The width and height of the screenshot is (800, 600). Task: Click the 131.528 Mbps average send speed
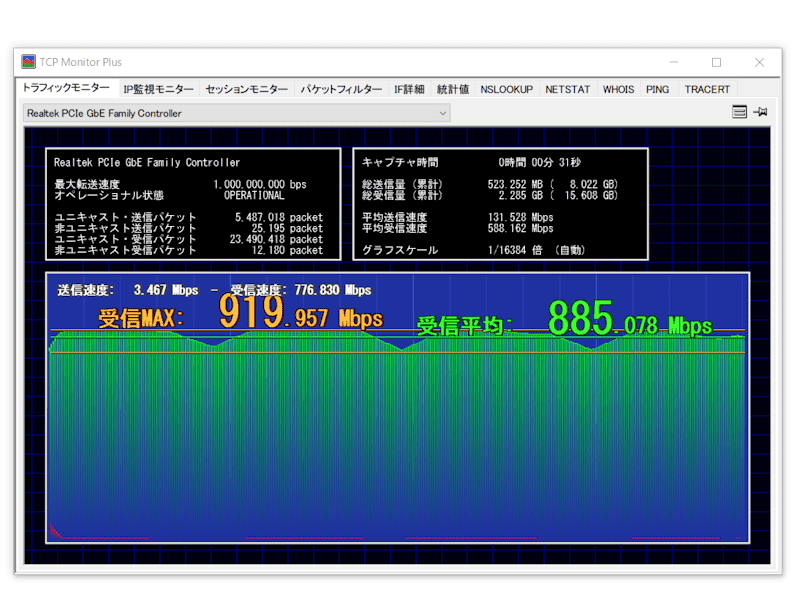point(520,217)
